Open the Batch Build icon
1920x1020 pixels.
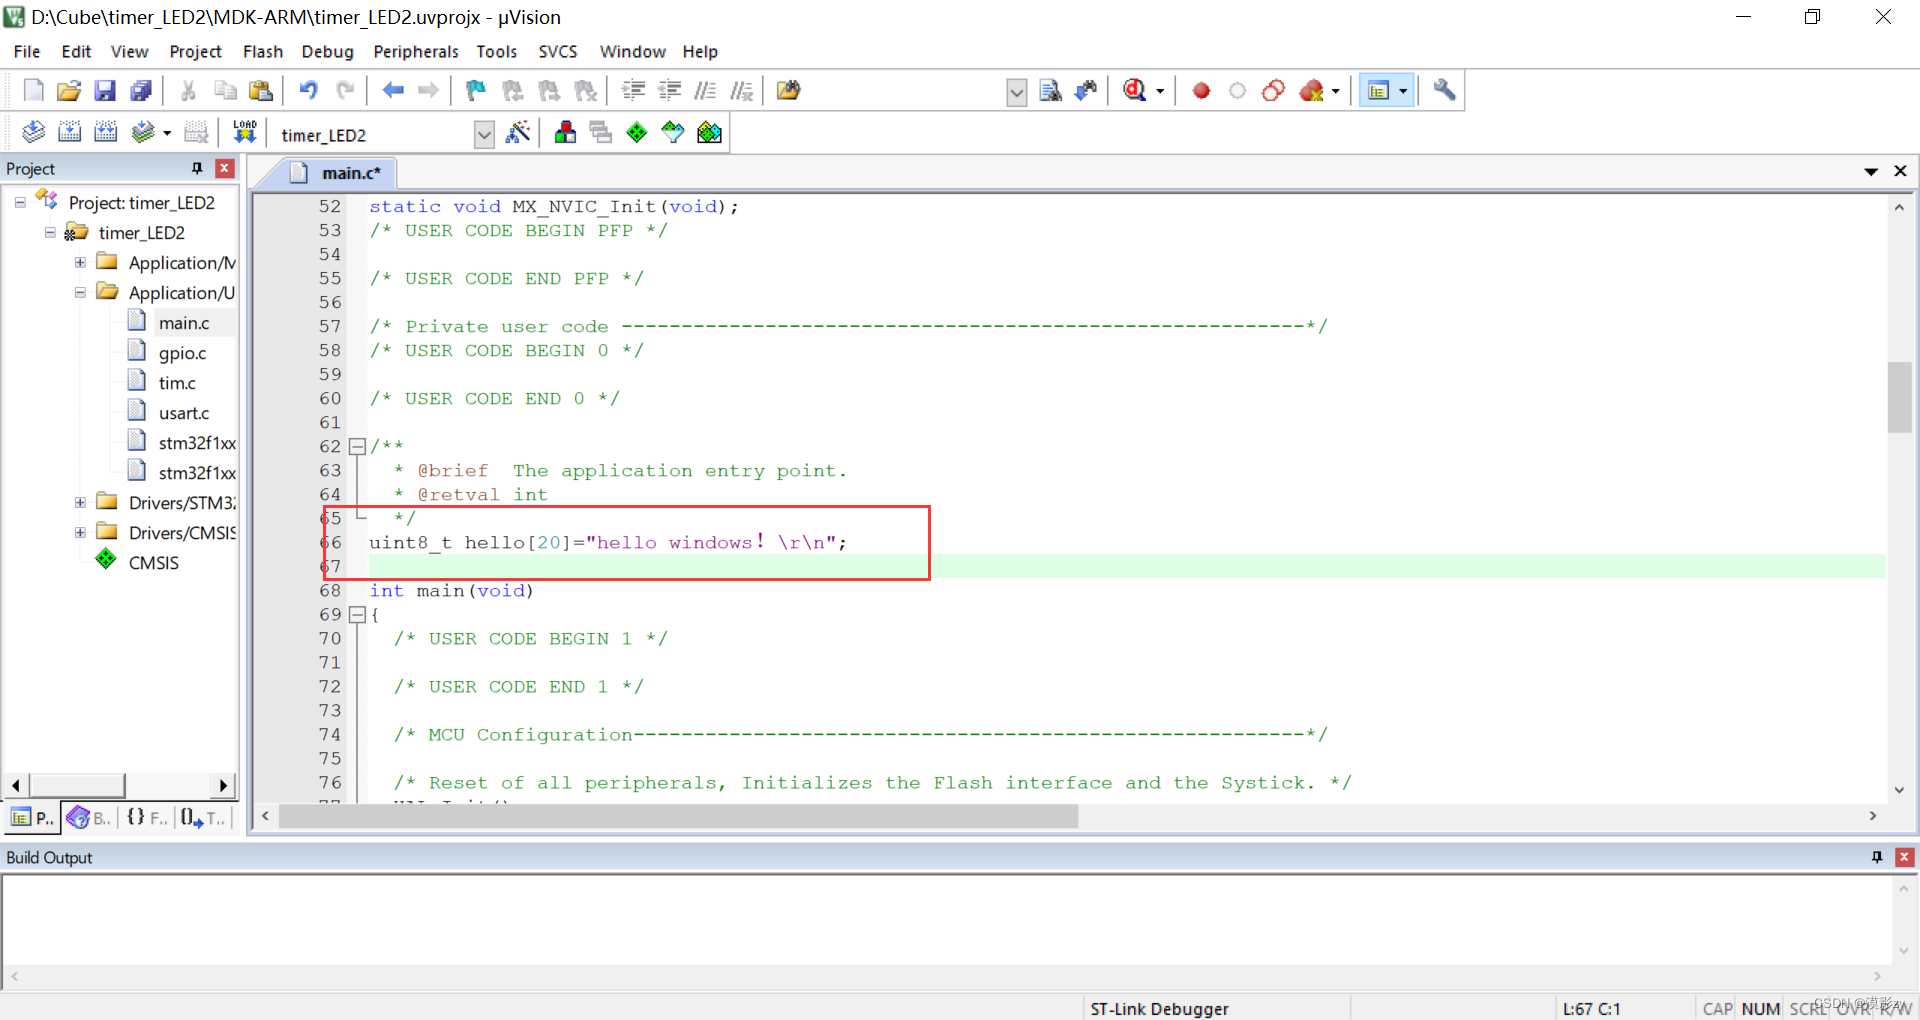click(x=143, y=132)
